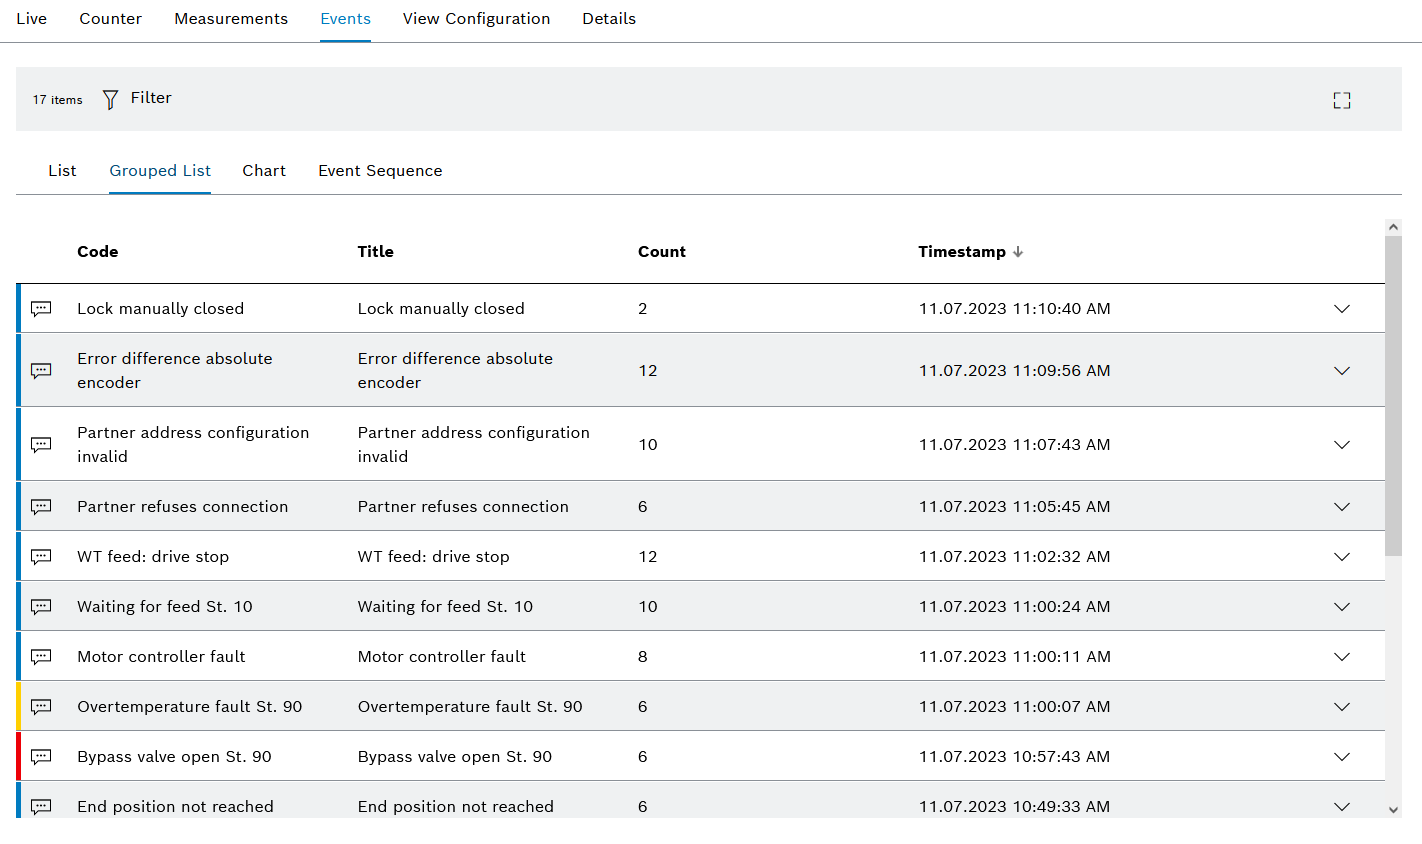The height and width of the screenshot is (844, 1422).
Task: Click the Filter button label
Action: point(151,98)
